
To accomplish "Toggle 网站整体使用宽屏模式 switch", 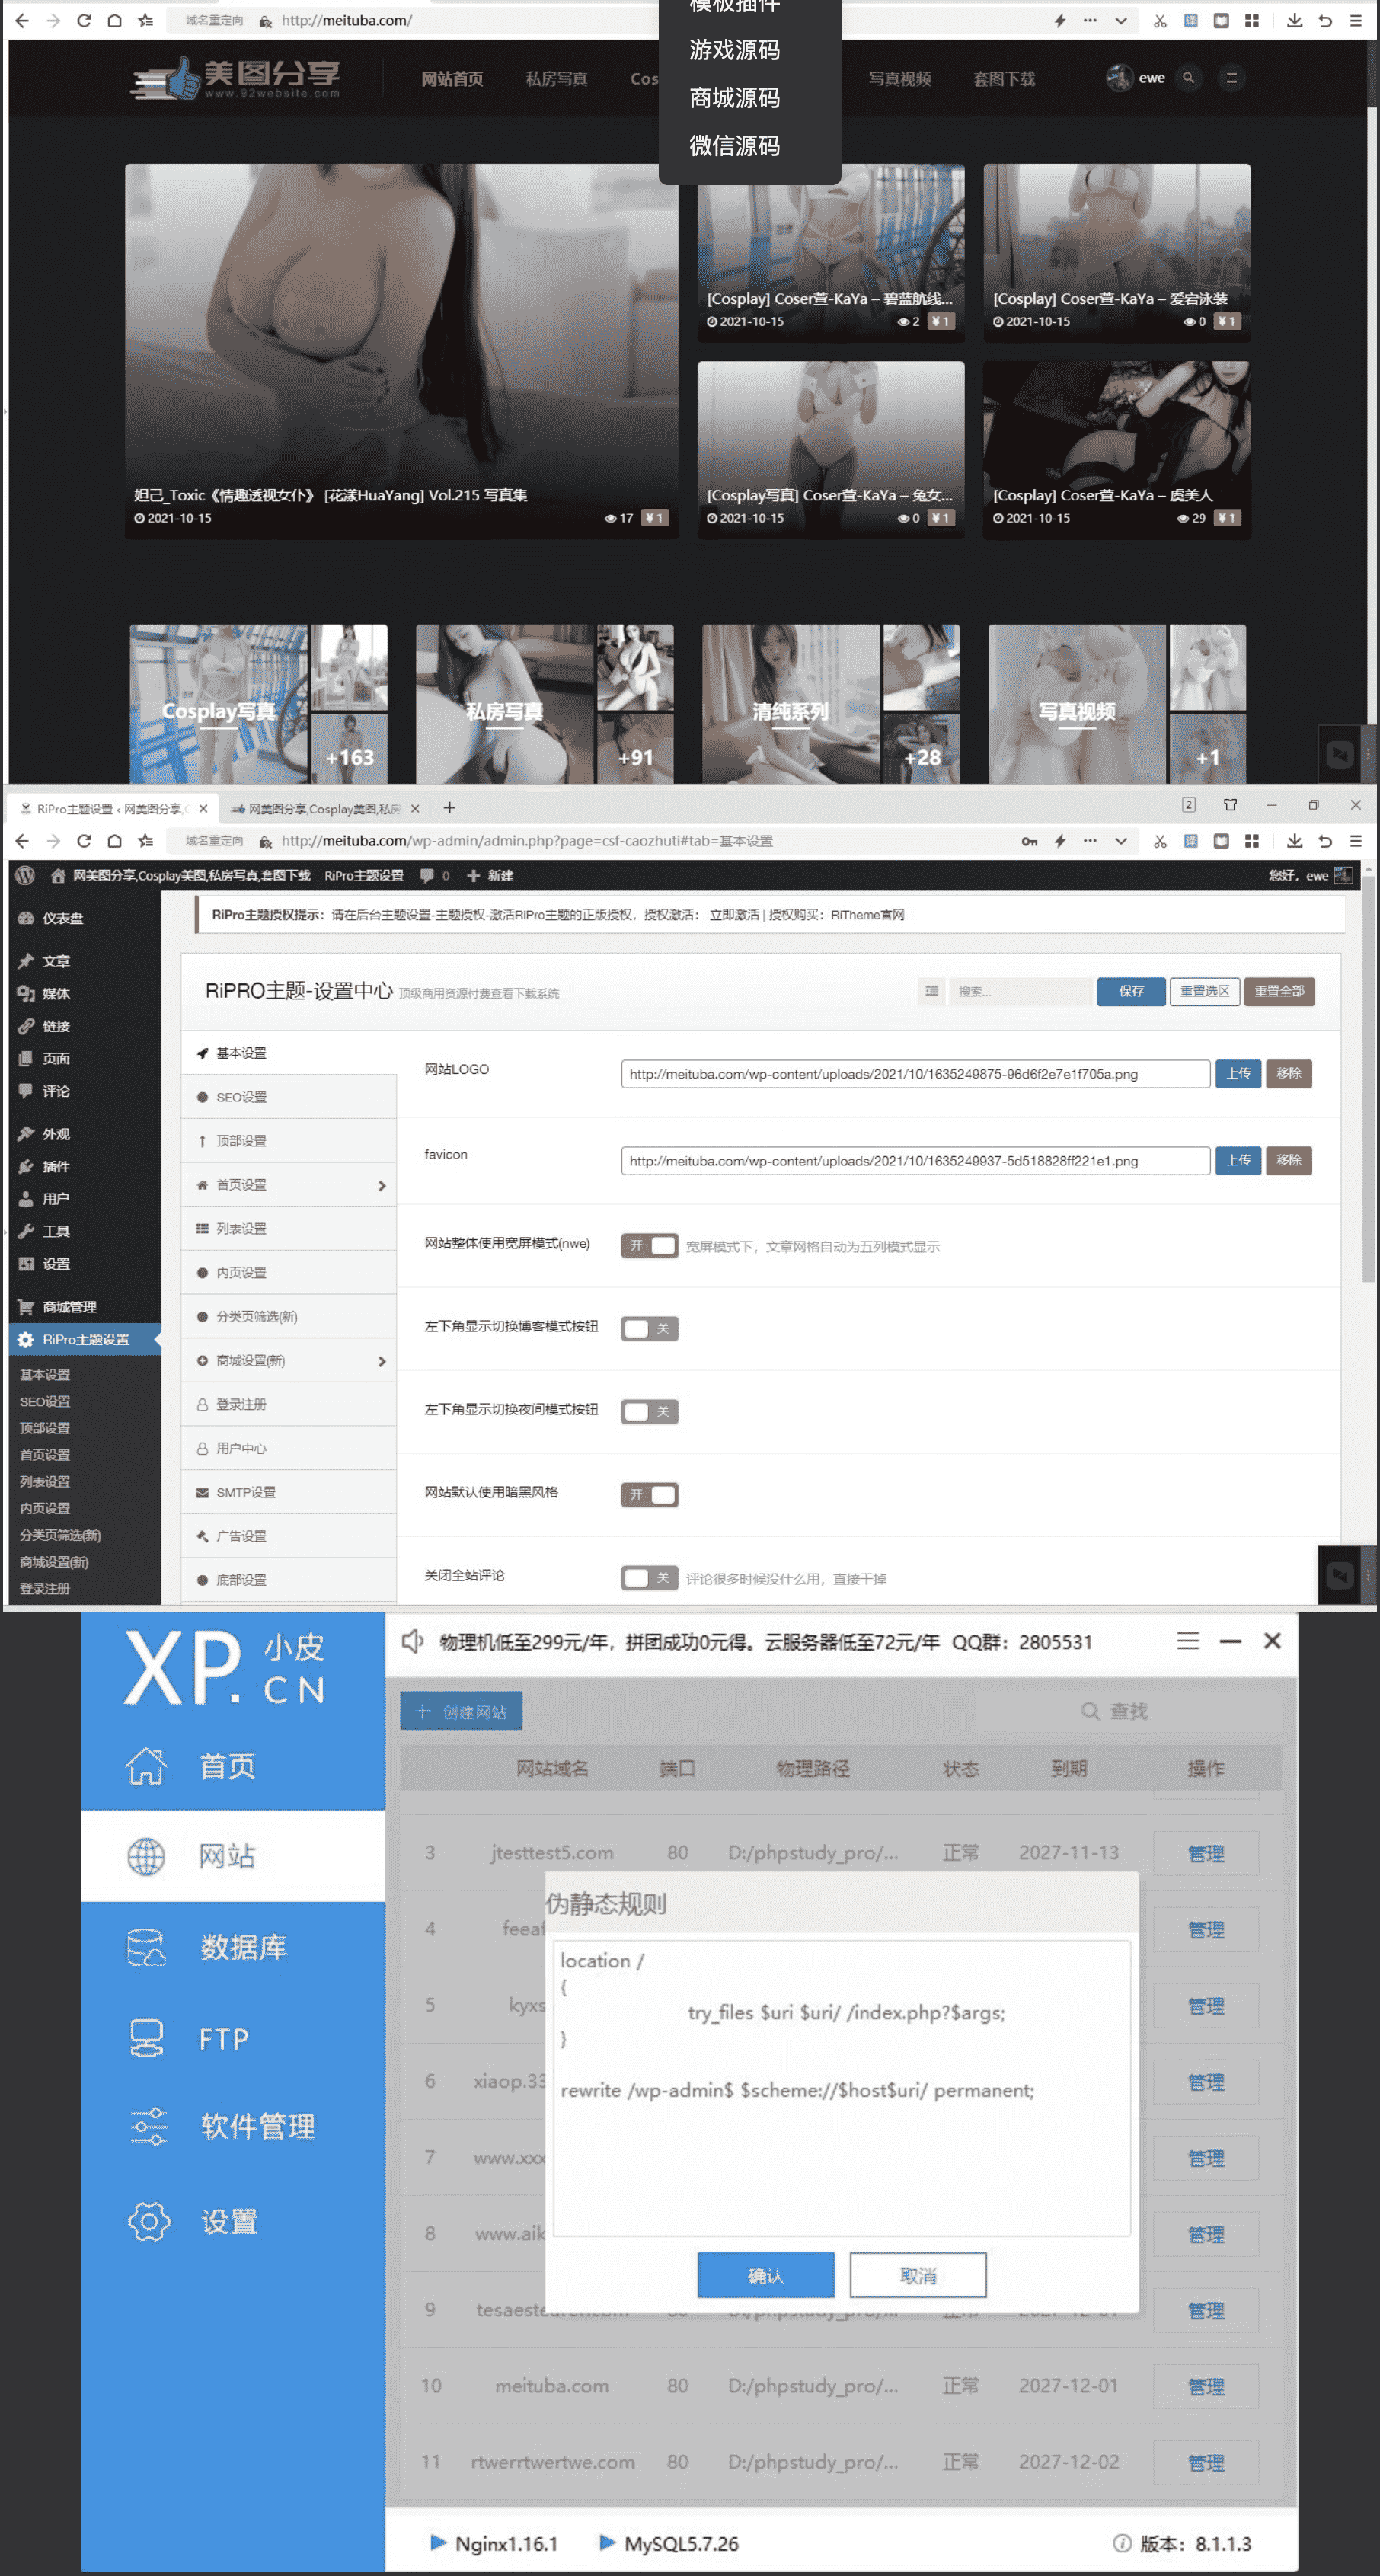I will coord(649,1245).
